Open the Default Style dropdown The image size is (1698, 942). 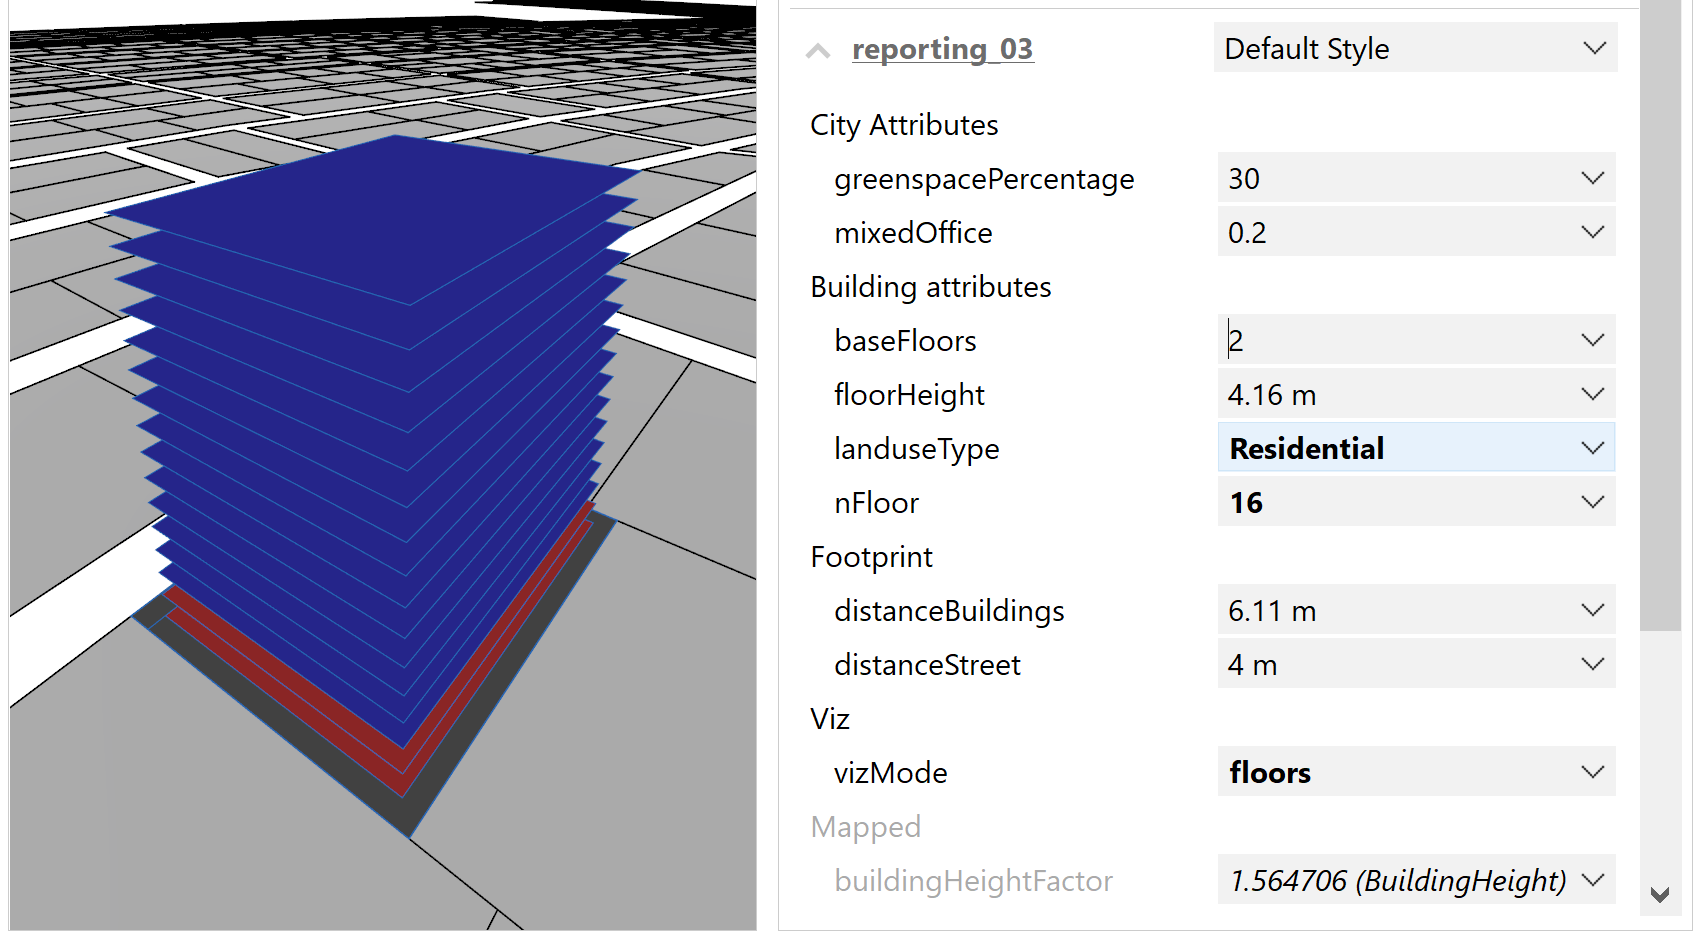coord(1414,49)
